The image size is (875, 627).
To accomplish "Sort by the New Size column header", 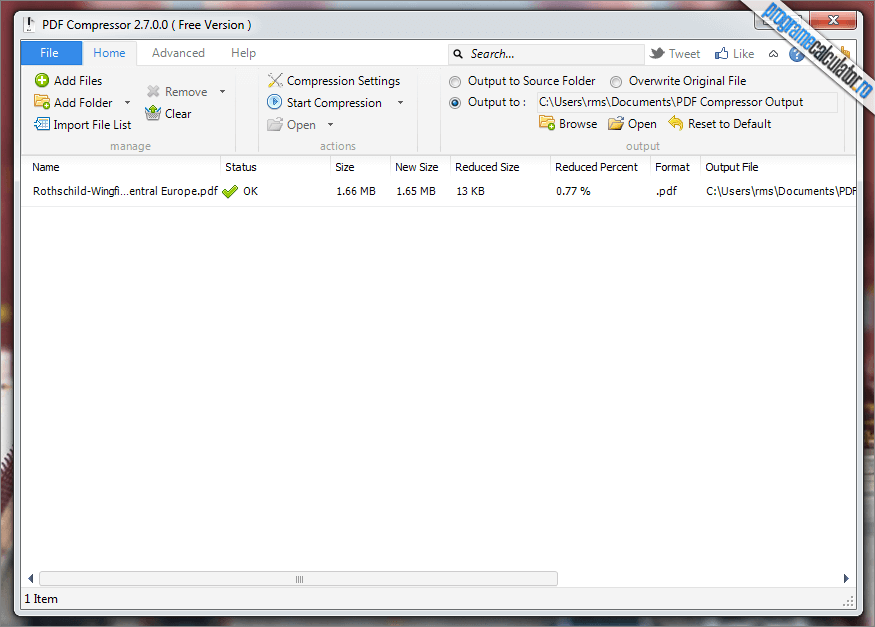I will coord(420,167).
